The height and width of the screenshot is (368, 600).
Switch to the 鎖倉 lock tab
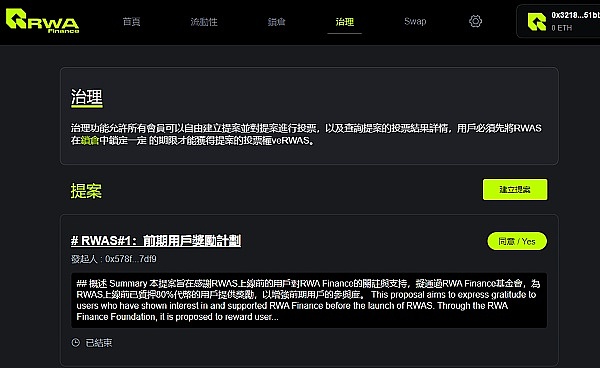click(x=276, y=22)
